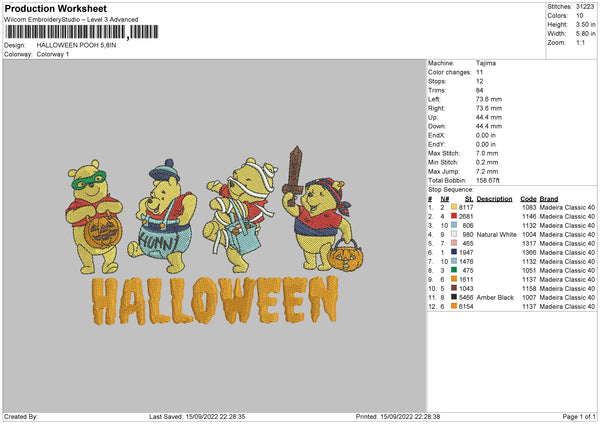Screen dimensions: 600x424
Task: Click the Pooh with green mask
Action: click(98, 212)
